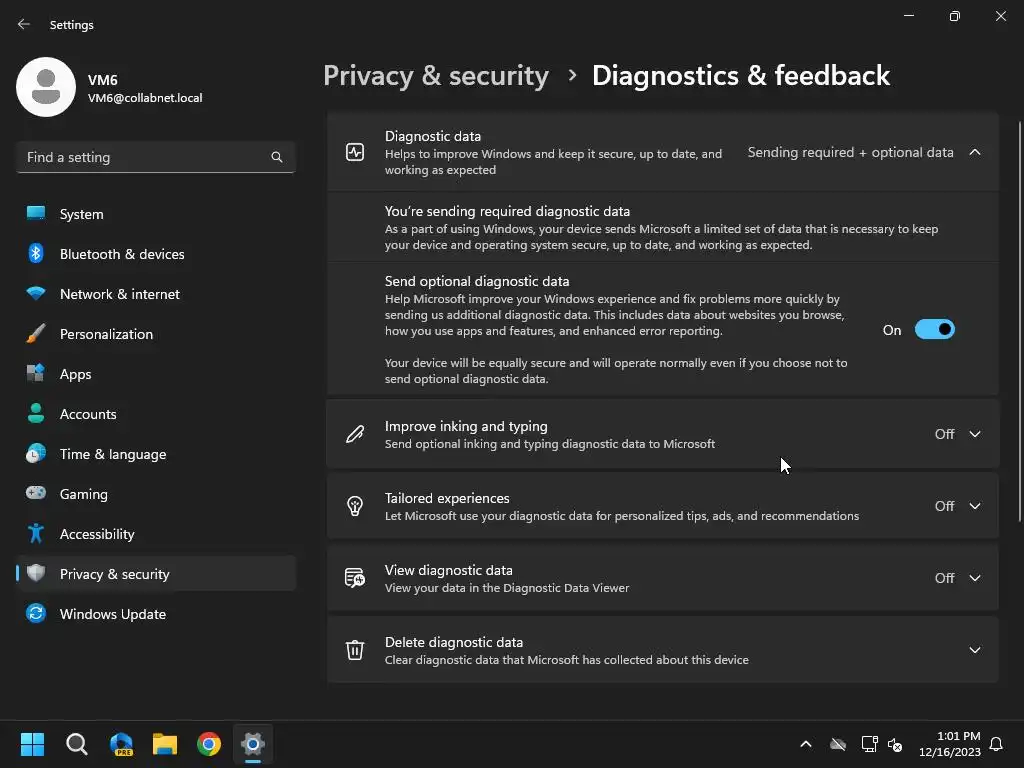Screen dimensions: 1024x768
Task: Expand the Tailored experiences chevron
Action: click(974, 506)
